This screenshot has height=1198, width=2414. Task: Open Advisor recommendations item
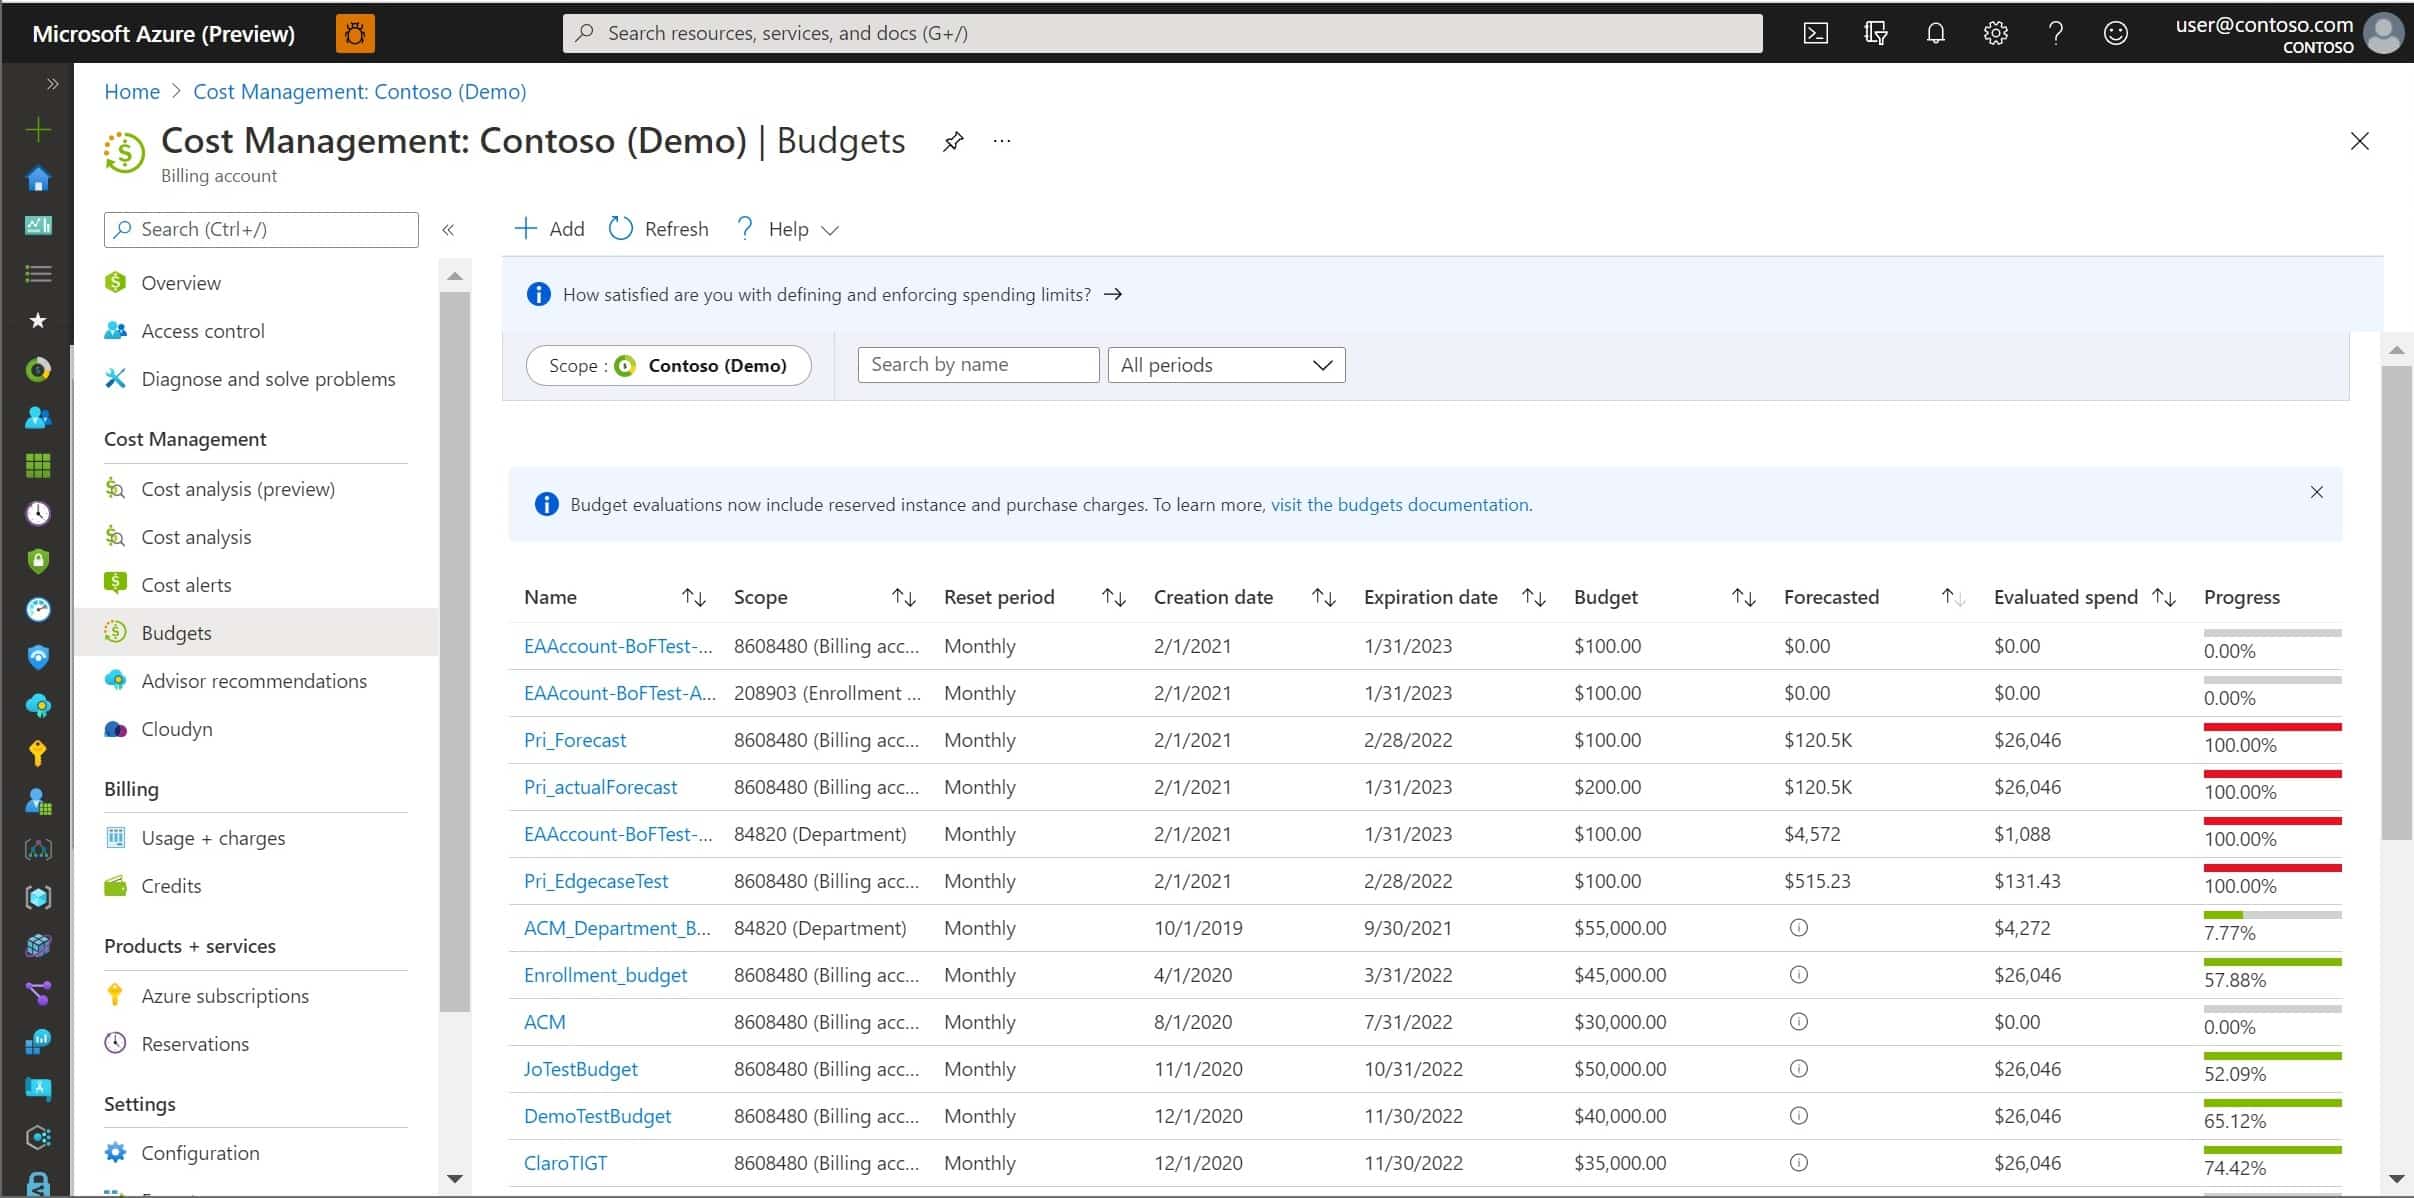point(256,681)
